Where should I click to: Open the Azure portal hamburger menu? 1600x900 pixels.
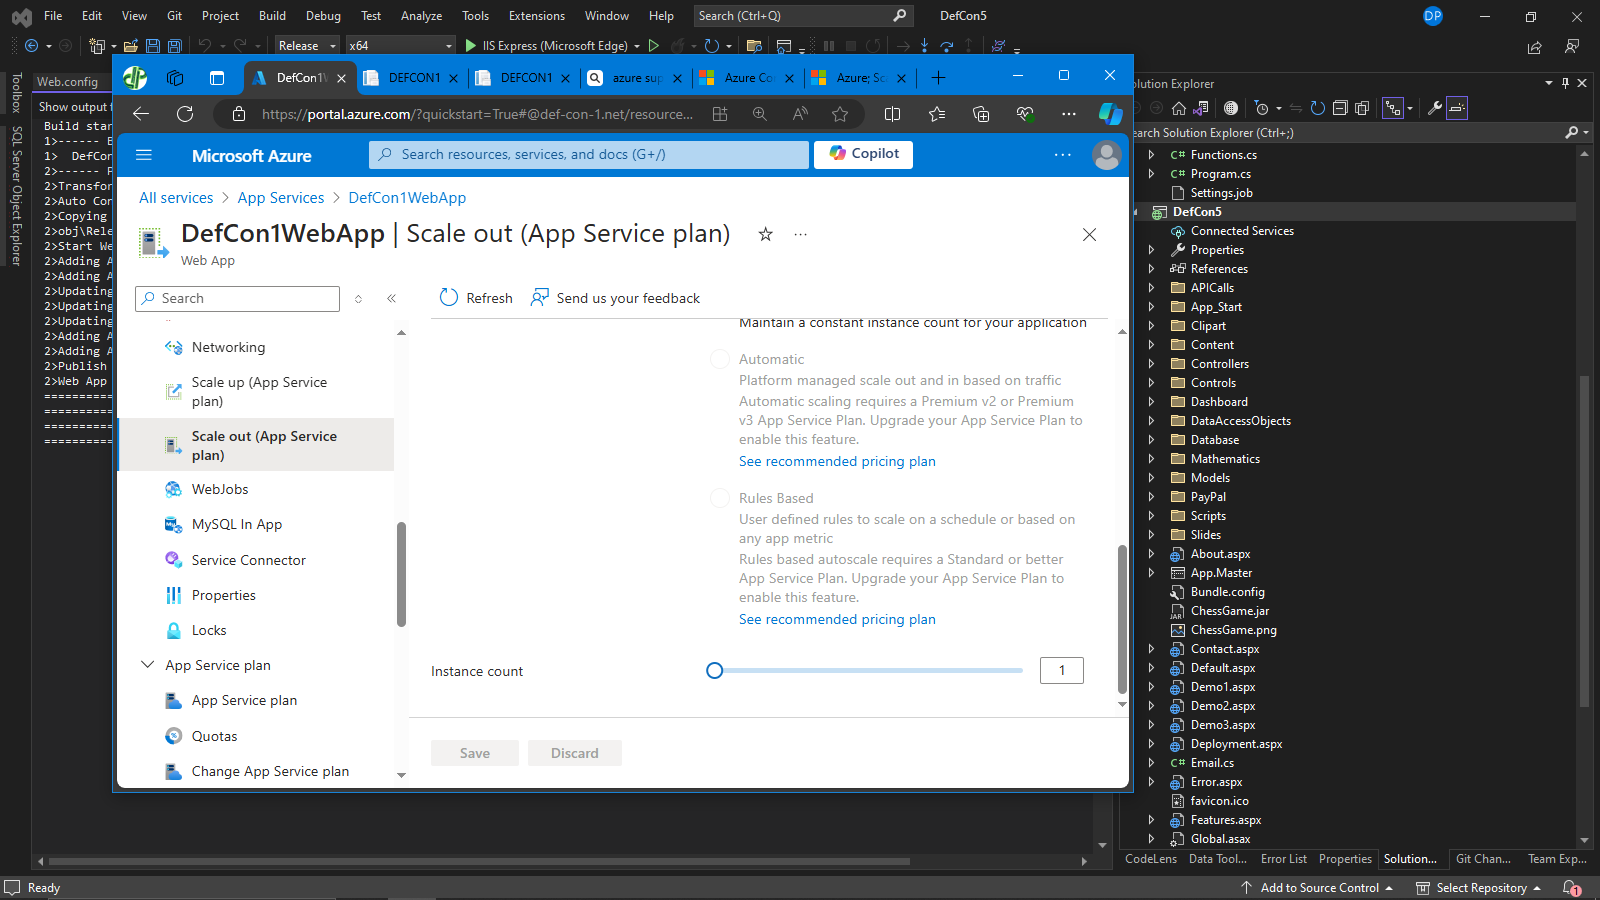[144, 154]
